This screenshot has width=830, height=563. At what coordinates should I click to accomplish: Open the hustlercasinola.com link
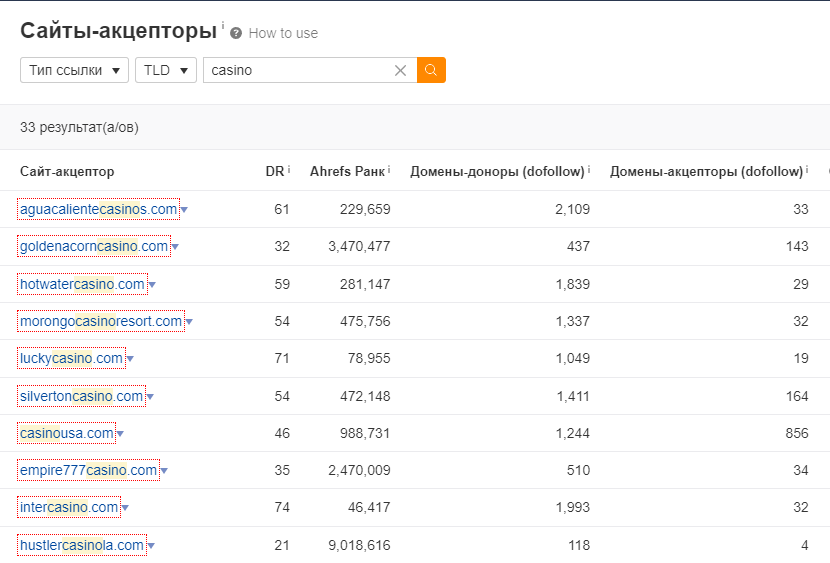[82, 545]
